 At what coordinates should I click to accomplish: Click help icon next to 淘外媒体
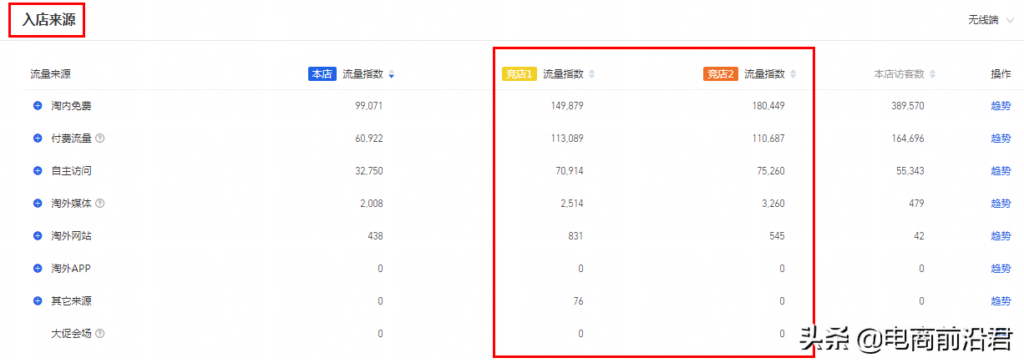click(100, 203)
